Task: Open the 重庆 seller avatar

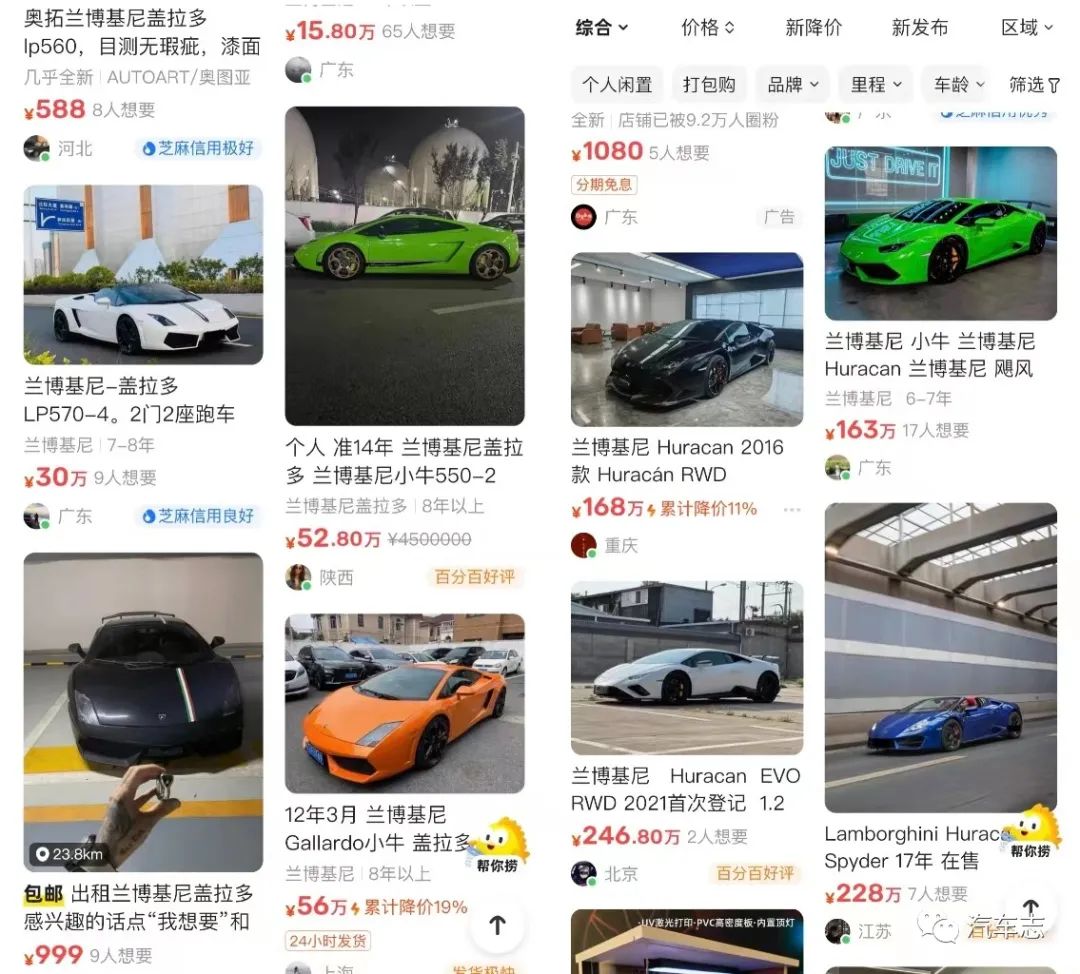Action: (583, 545)
